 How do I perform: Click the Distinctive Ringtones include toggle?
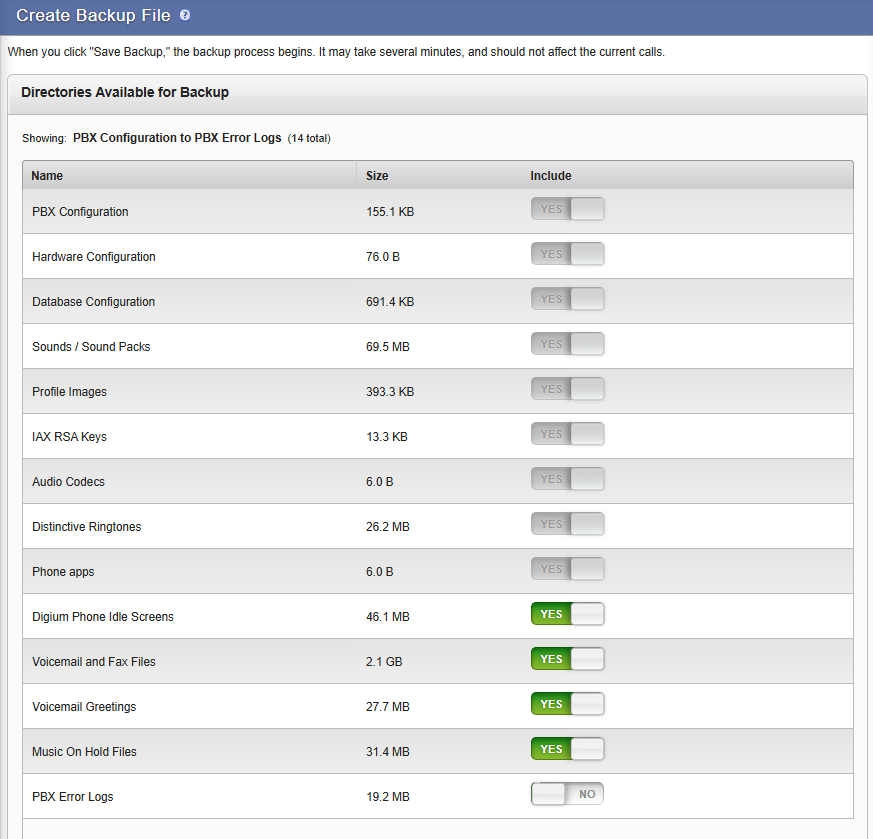coord(567,524)
